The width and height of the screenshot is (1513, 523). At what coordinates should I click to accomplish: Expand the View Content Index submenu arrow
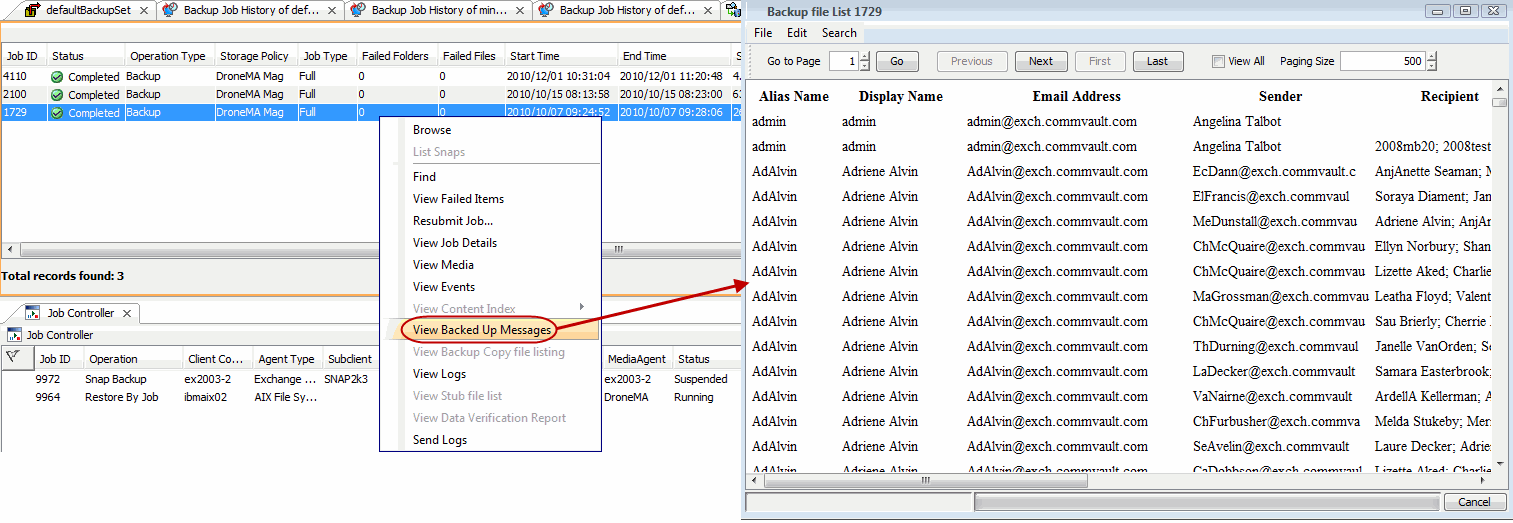coord(582,308)
